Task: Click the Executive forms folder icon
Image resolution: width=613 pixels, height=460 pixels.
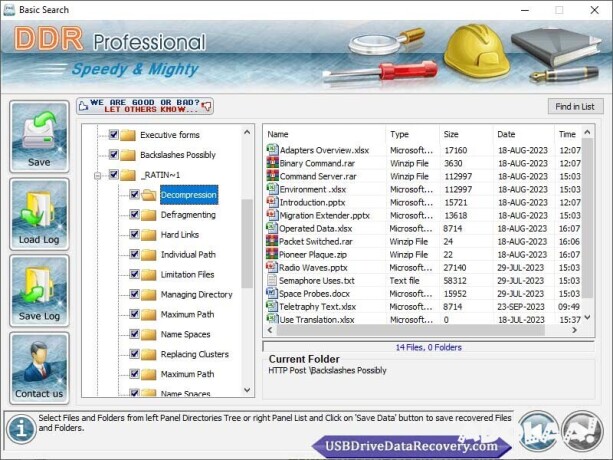Action: point(128,135)
